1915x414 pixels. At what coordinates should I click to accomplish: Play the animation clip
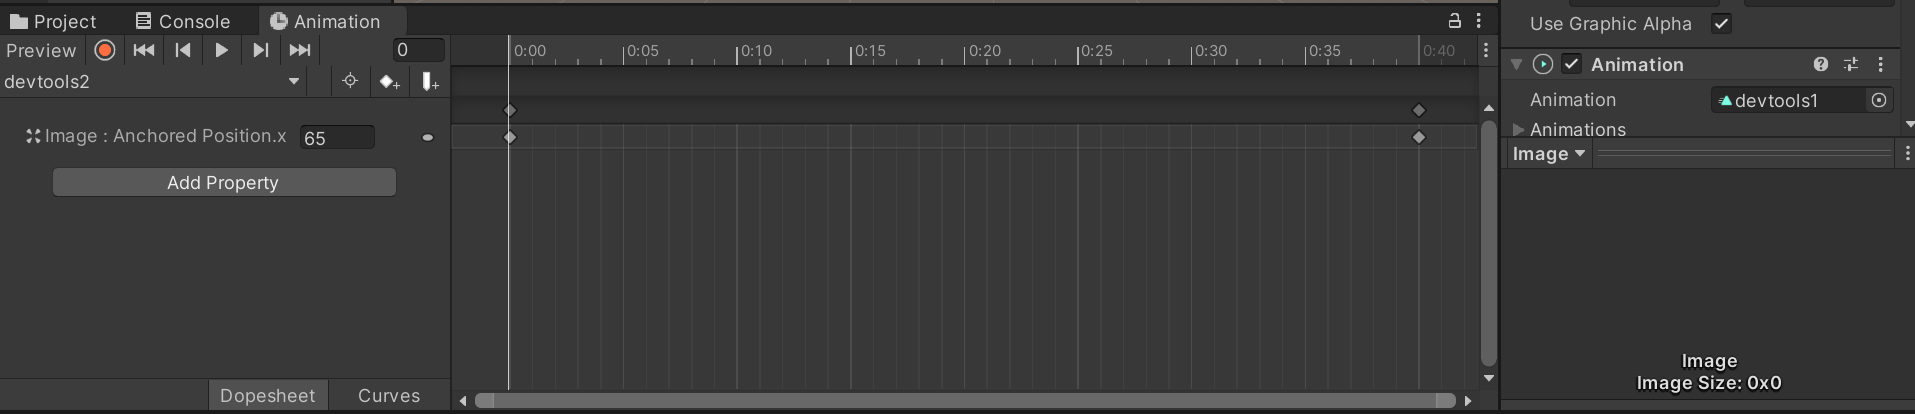(222, 50)
